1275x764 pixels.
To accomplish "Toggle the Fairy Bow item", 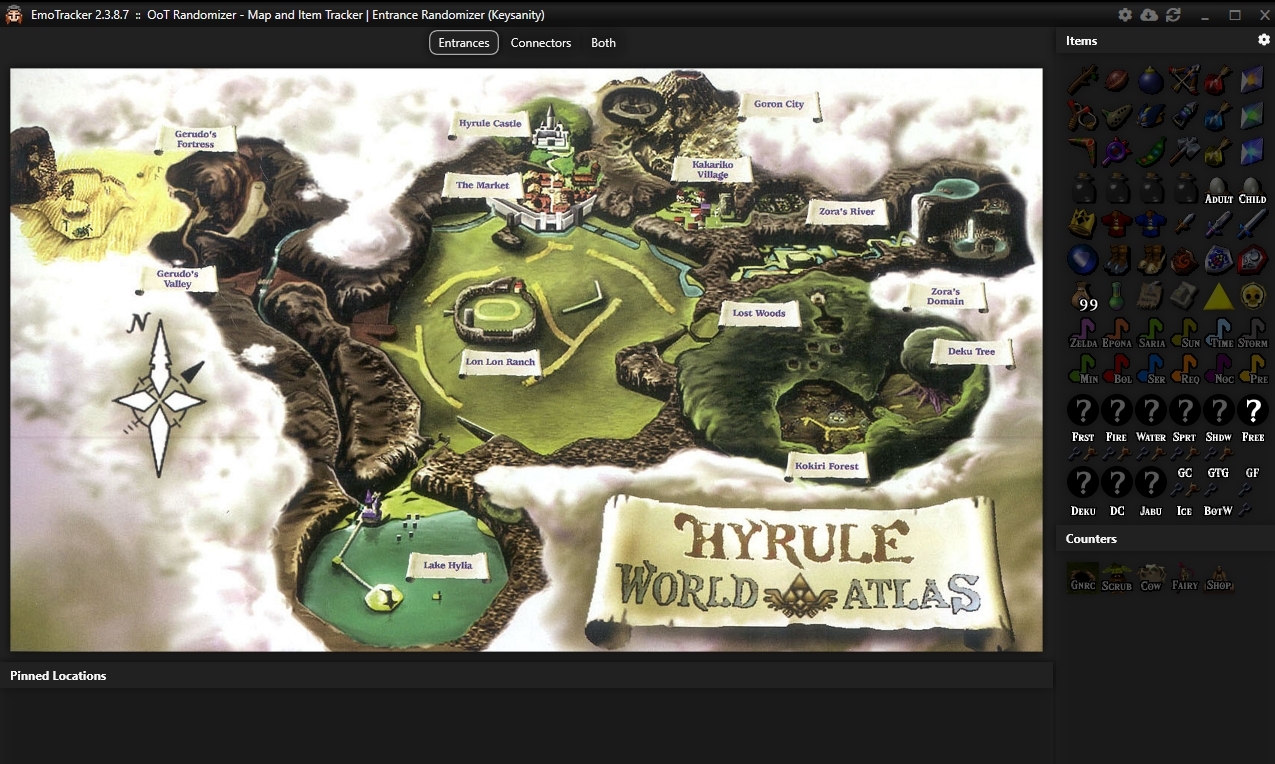I will click(x=1185, y=80).
